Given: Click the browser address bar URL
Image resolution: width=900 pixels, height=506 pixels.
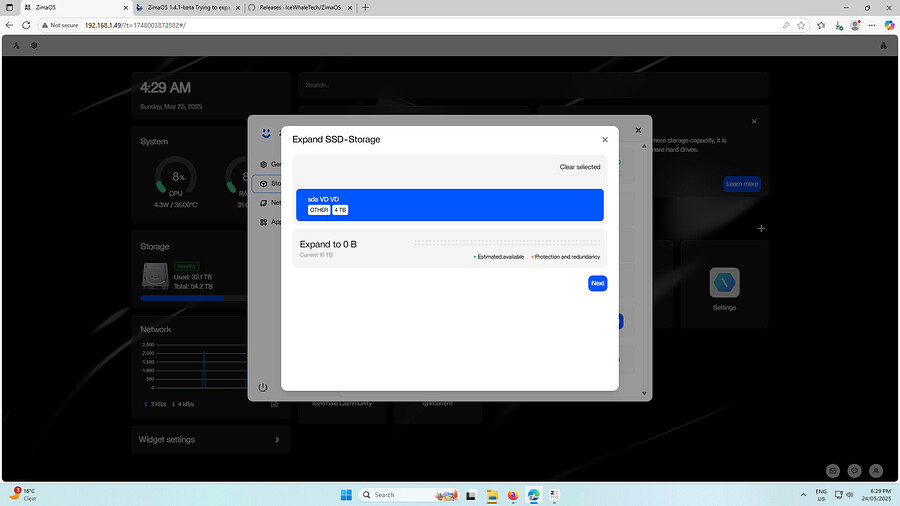Looking at the screenshot, I should 135,25.
